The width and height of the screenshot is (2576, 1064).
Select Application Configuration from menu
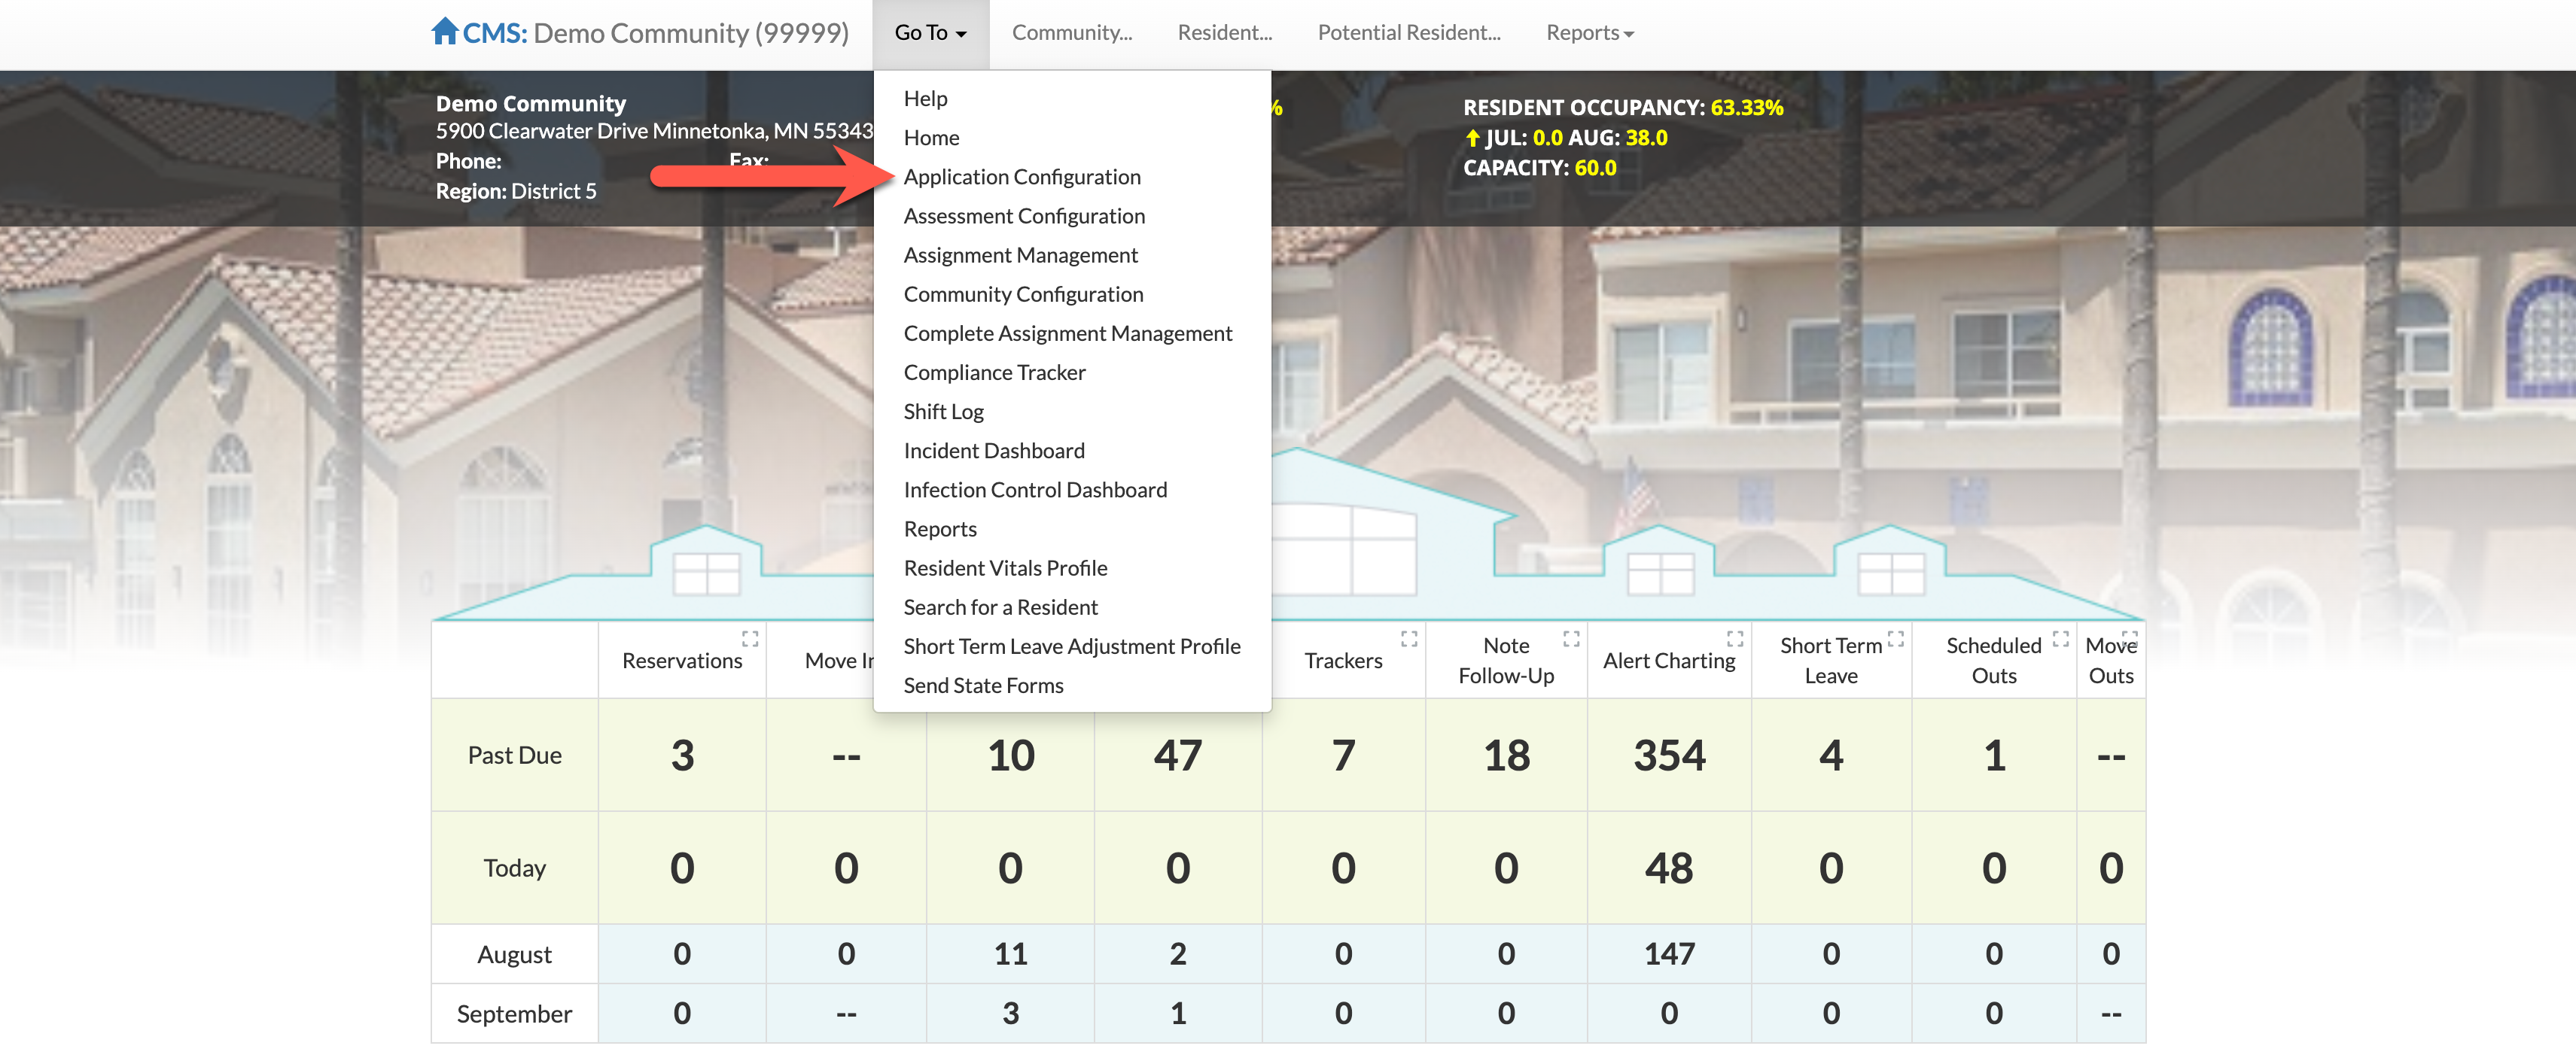click(x=1021, y=177)
